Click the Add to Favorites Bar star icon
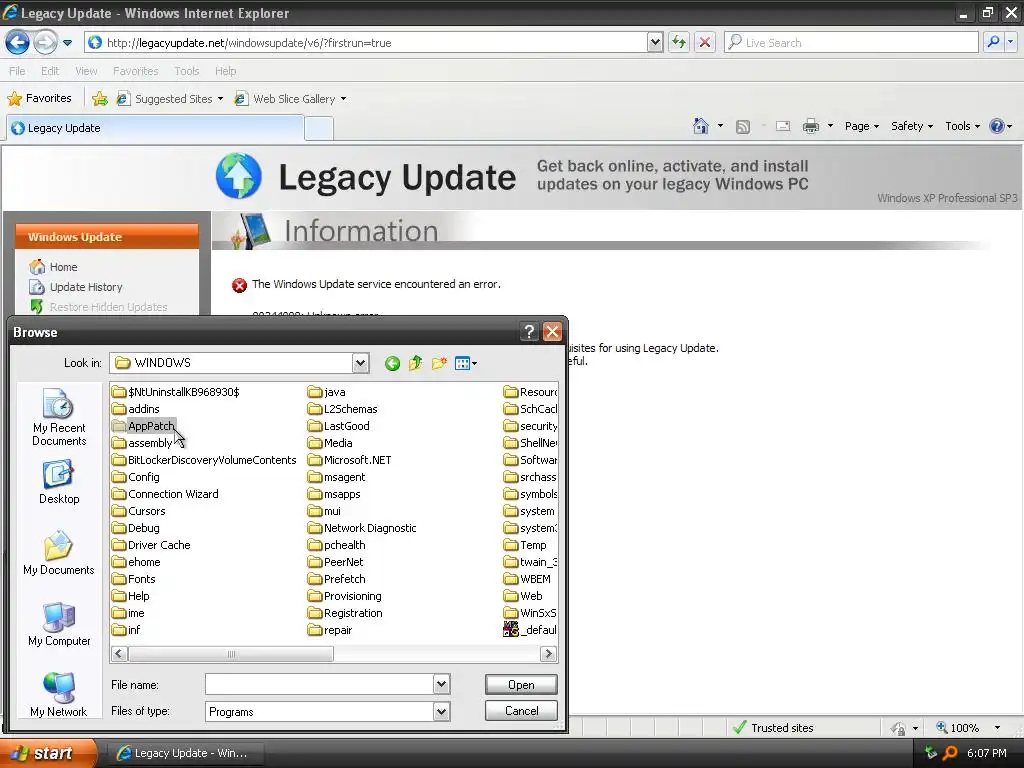 tap(99, 99)
